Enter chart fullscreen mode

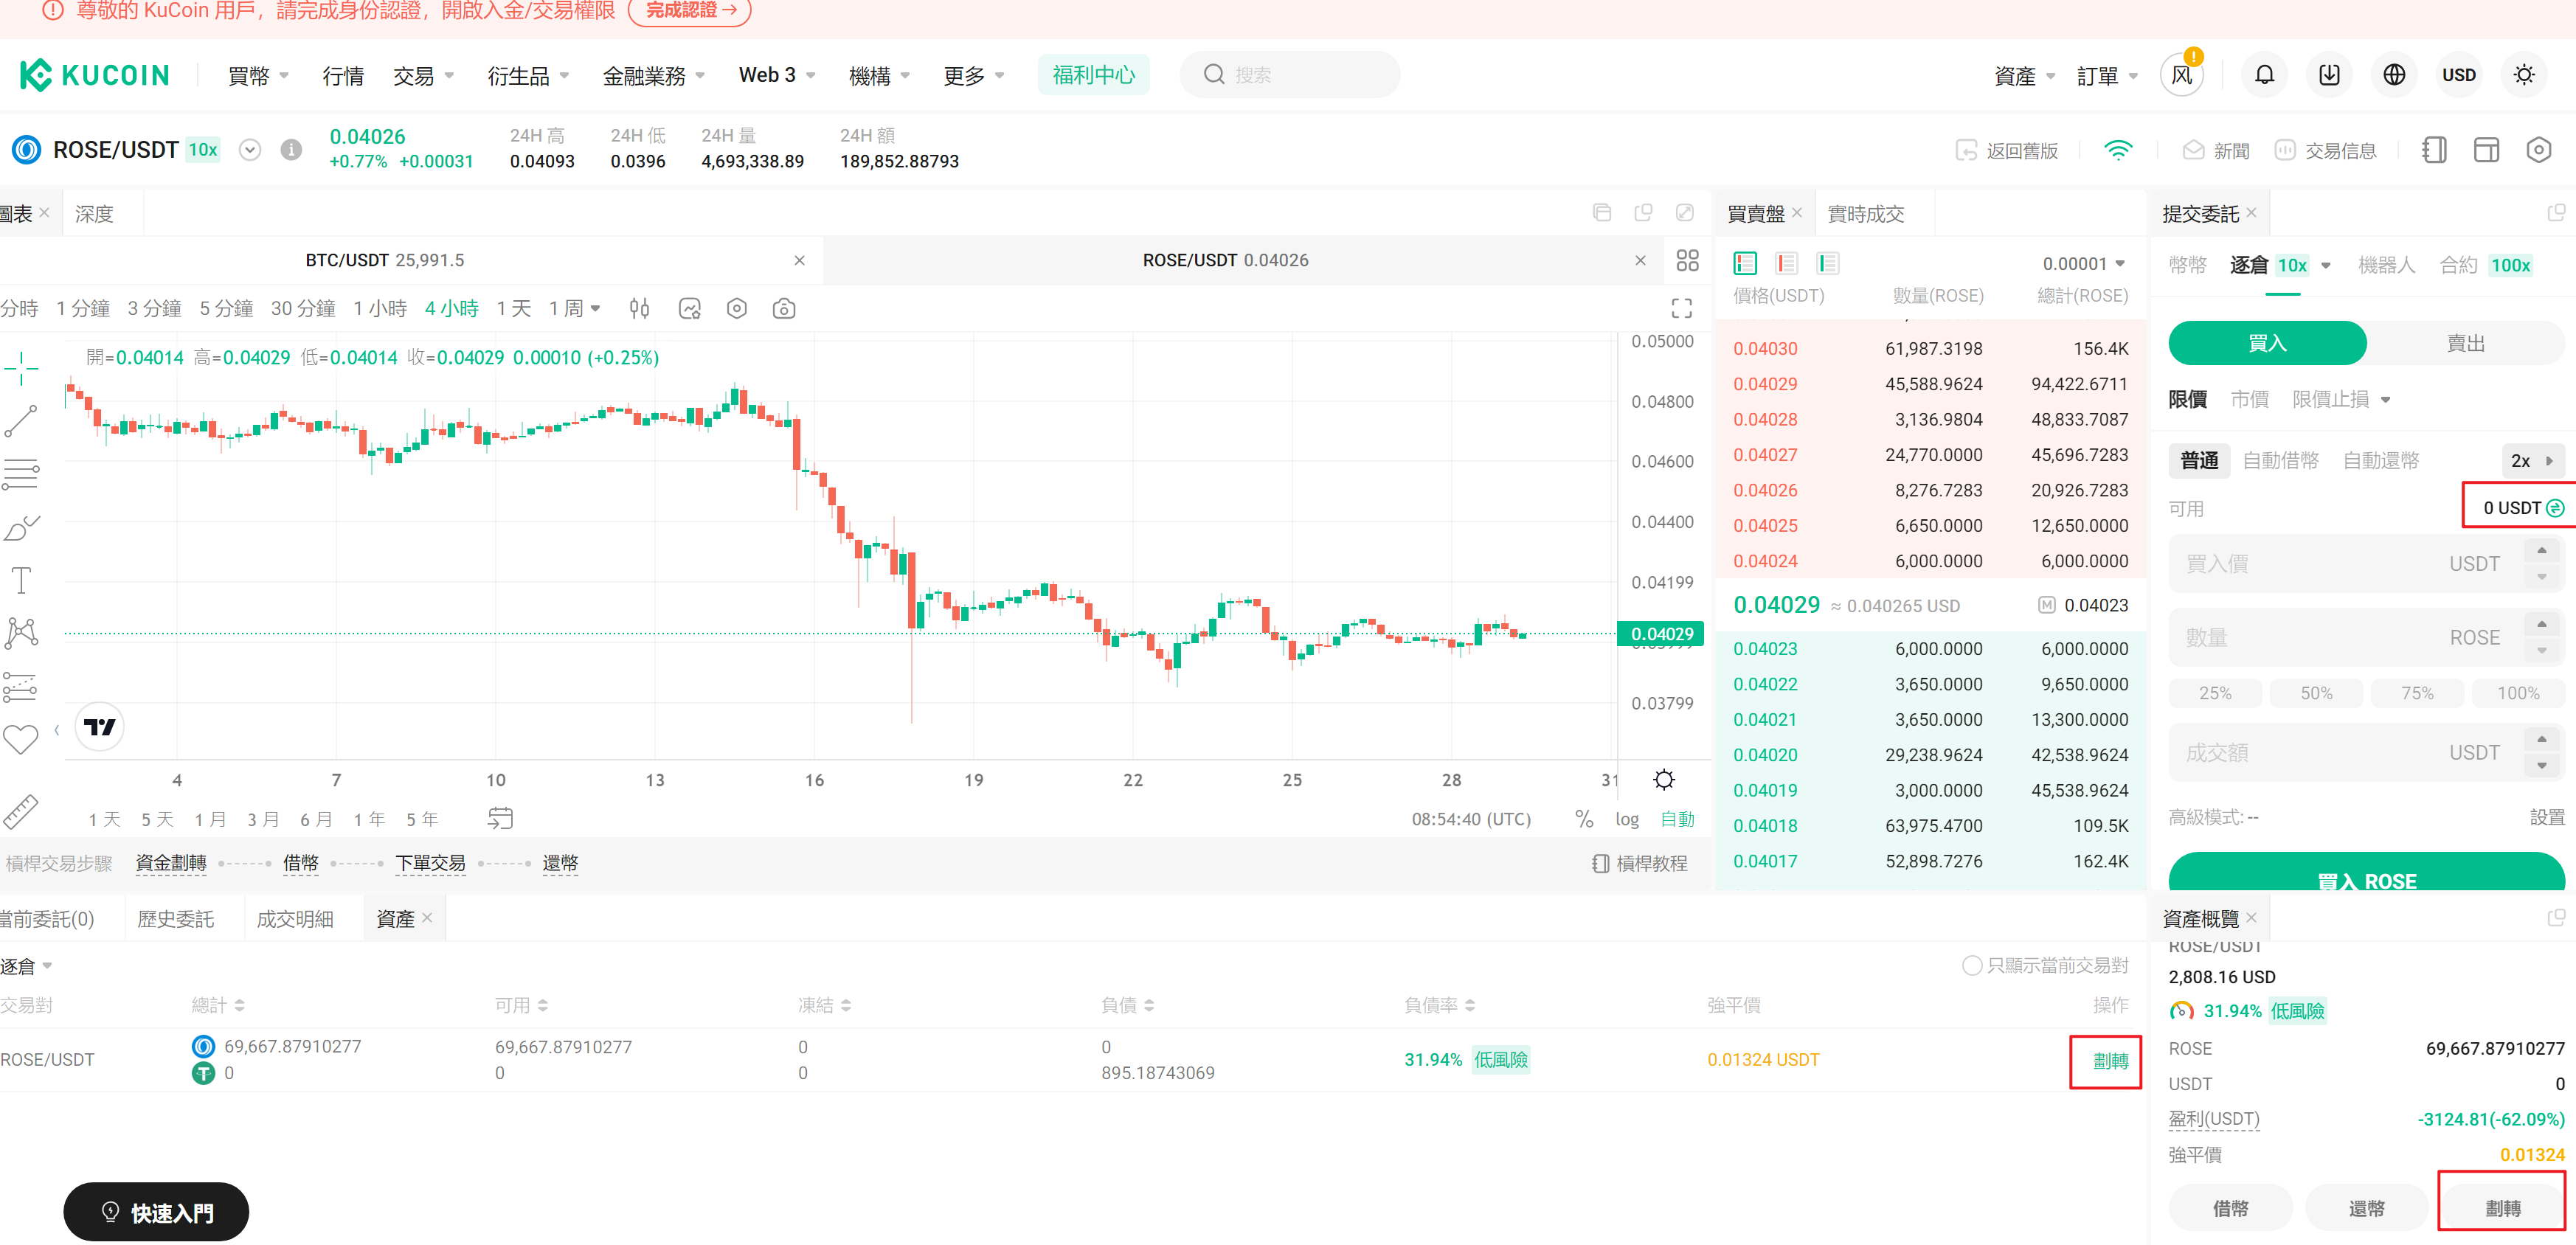(x=1682, y=308)
